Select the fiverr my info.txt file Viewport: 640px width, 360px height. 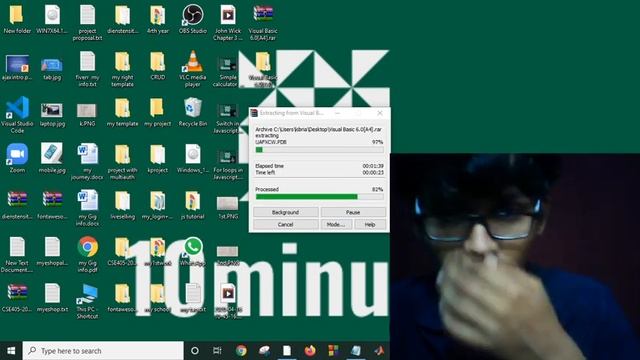[x=87, y=69]
